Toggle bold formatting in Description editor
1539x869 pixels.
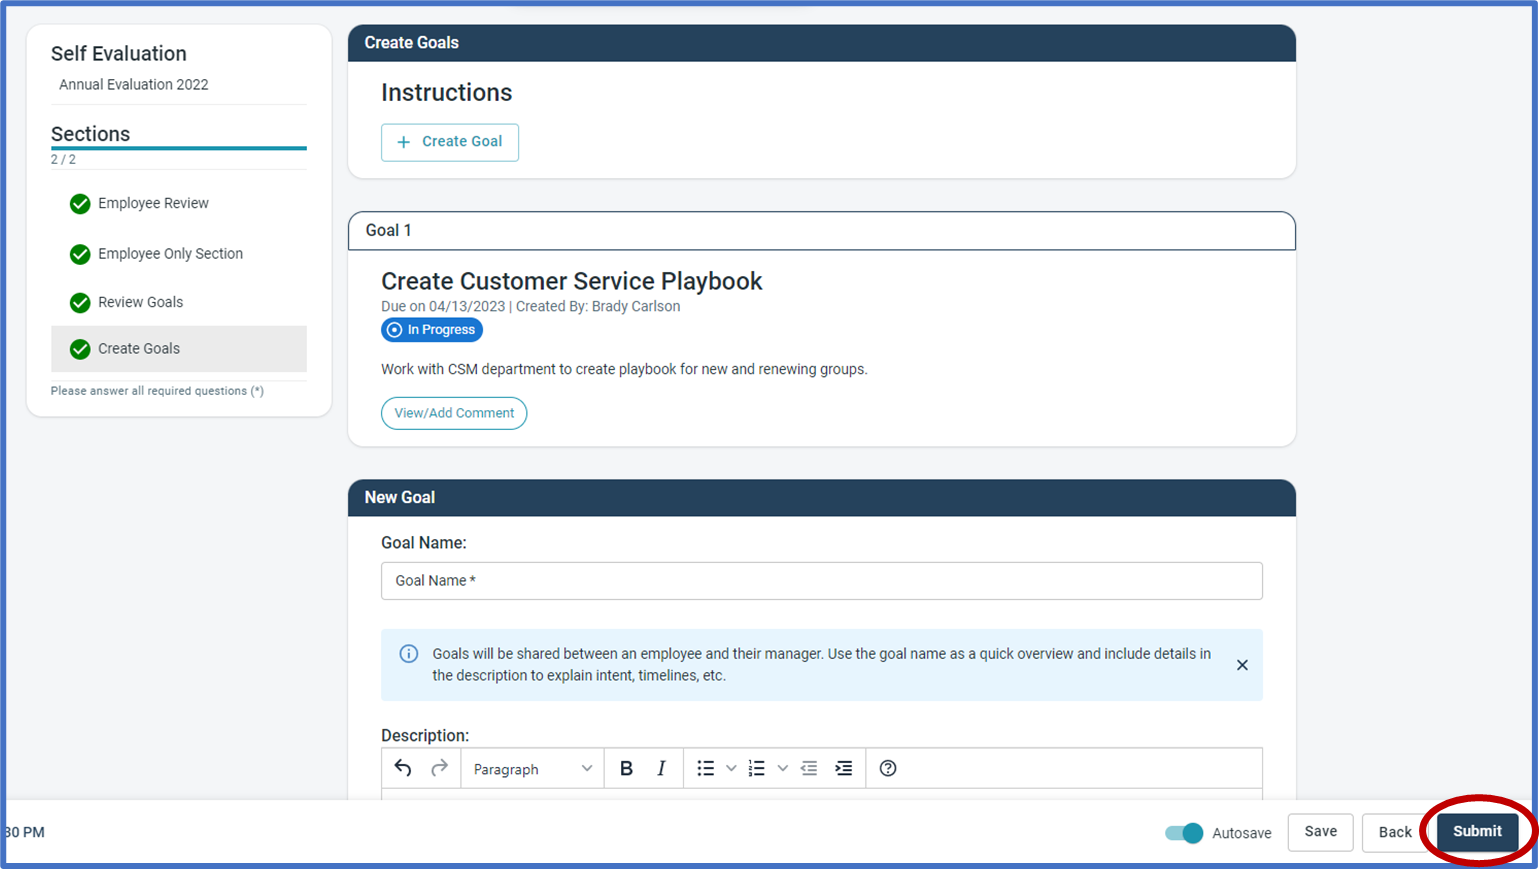click(626, 768)
